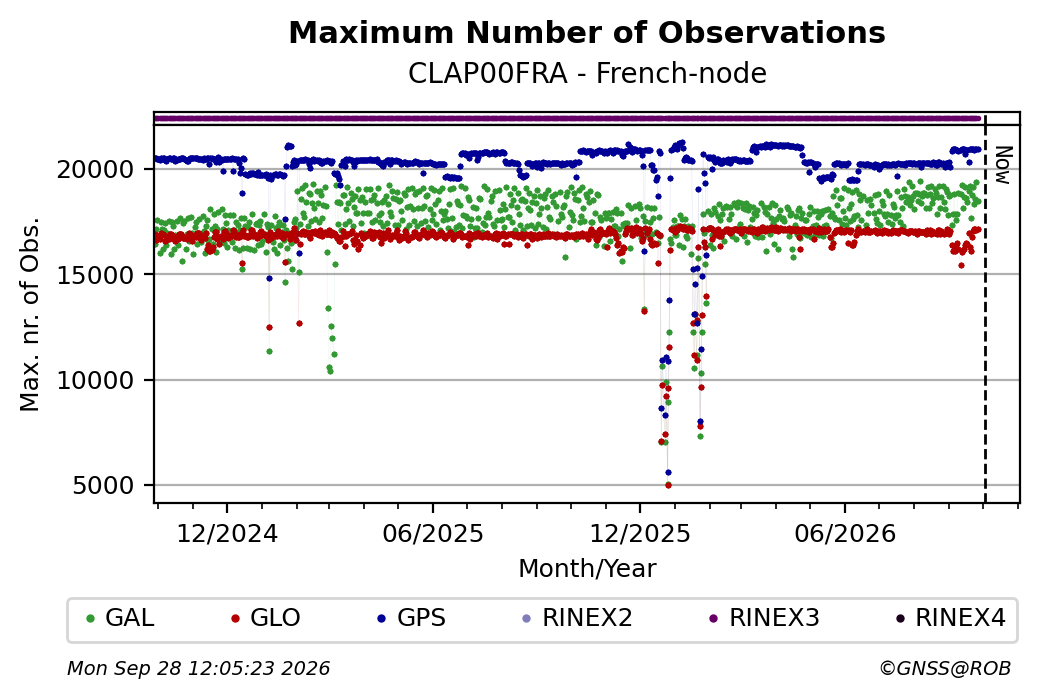Viewport: 1040px width, 699px height.
Task: Click the 06/2026 x-axis tick label
Action: (845, 534)
